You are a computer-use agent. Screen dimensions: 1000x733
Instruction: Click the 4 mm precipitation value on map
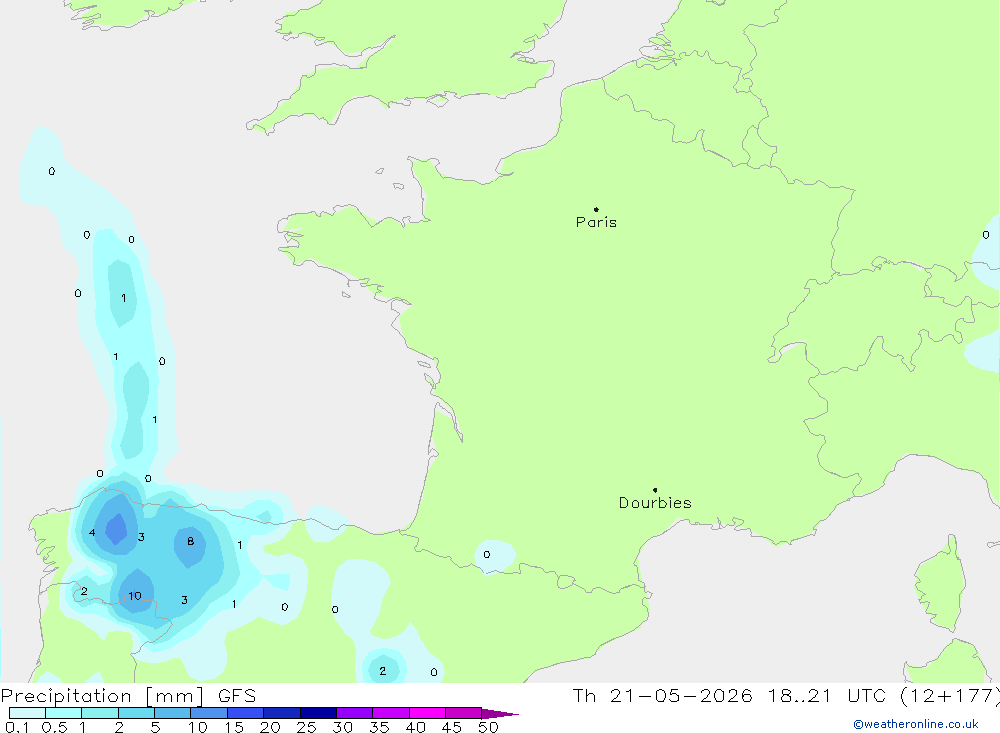pyautogui.click(x=92, y=532)
